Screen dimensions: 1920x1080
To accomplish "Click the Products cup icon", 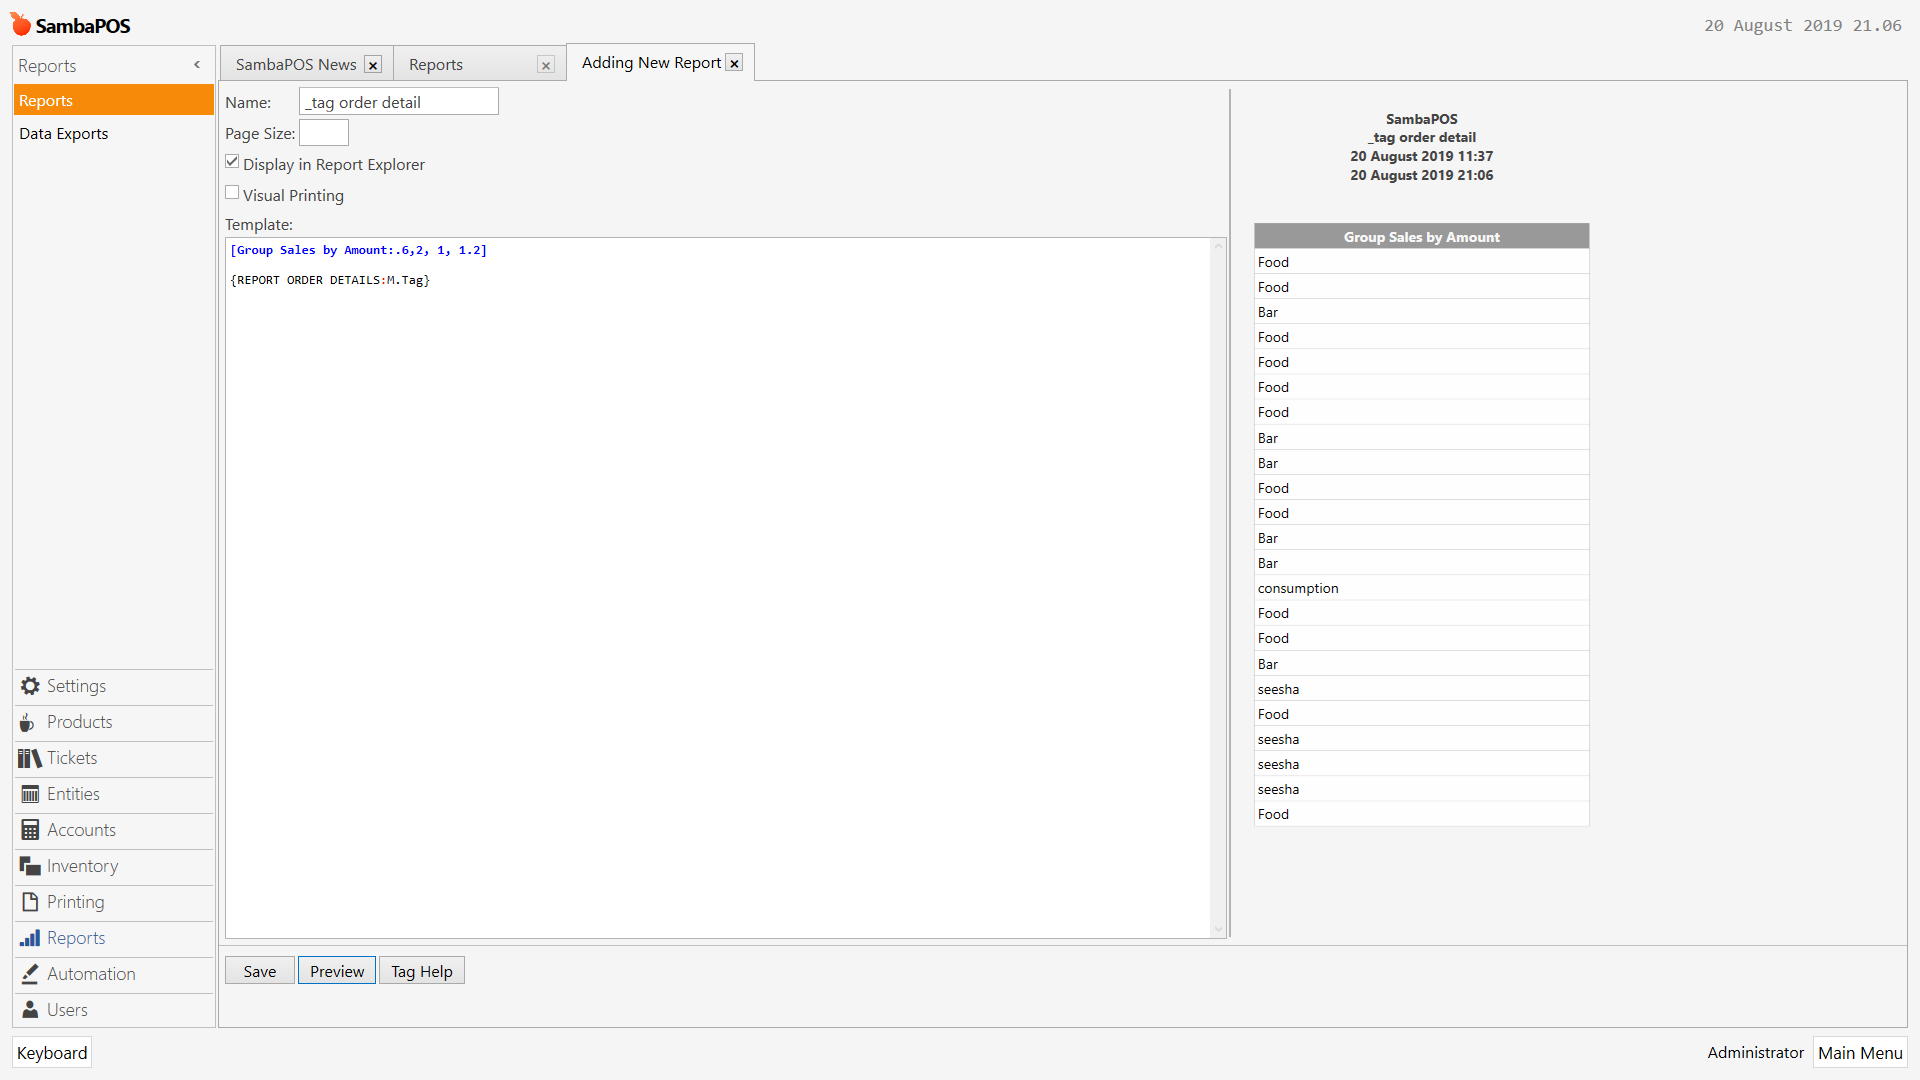I will (x=28, y=722).
